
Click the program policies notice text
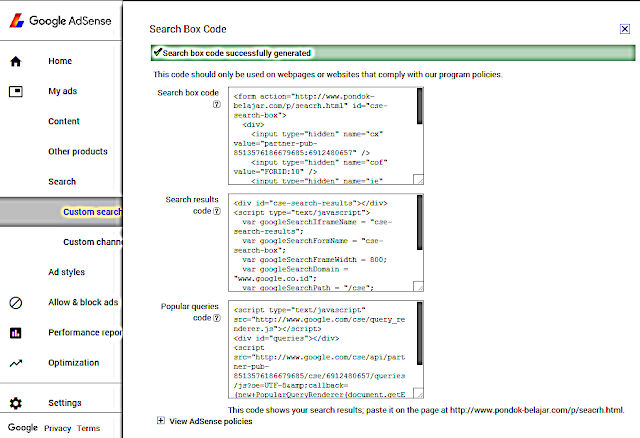[327, 74]
